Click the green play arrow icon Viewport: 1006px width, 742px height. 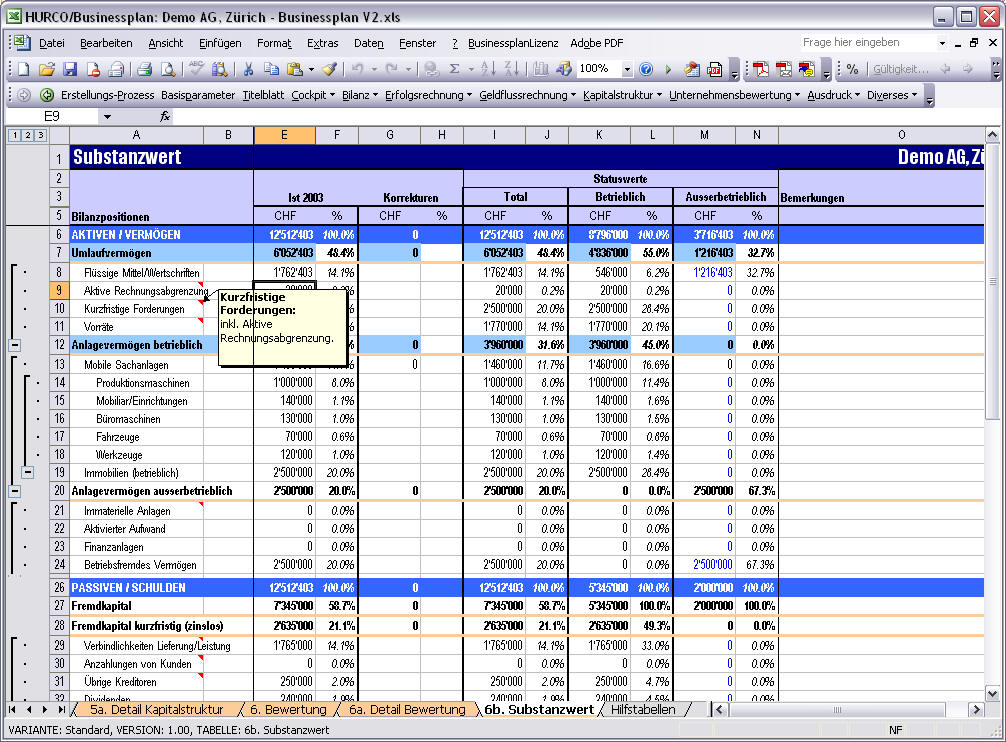pyautogui.click(x=668, y=69)
